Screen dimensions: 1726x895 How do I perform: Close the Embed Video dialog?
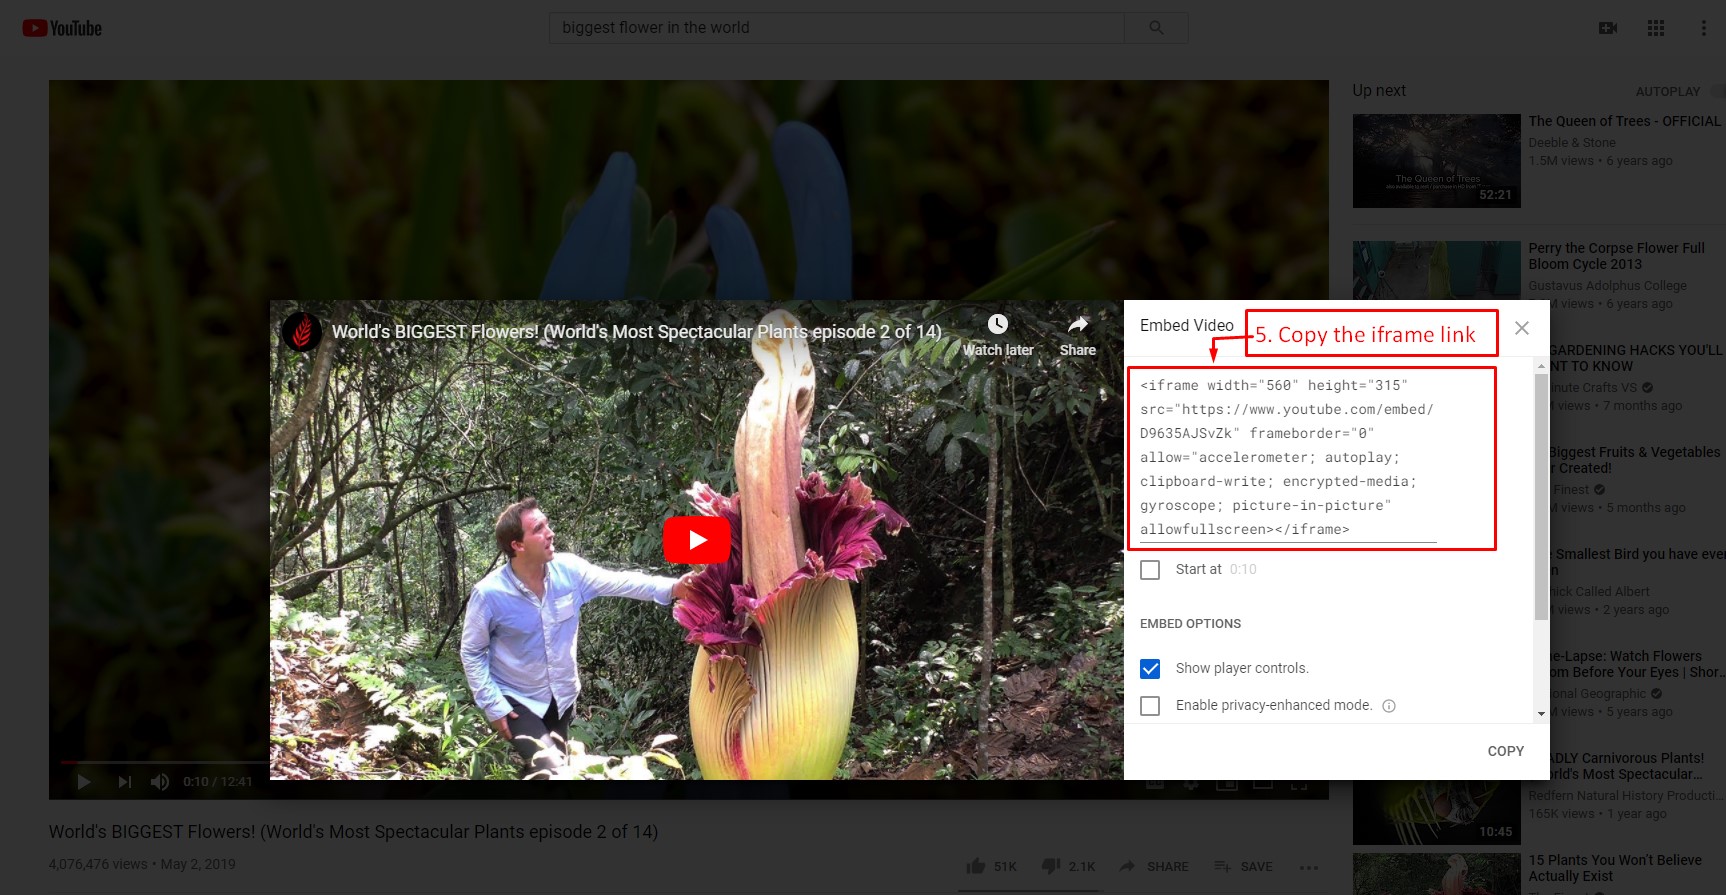point(1521,328)
